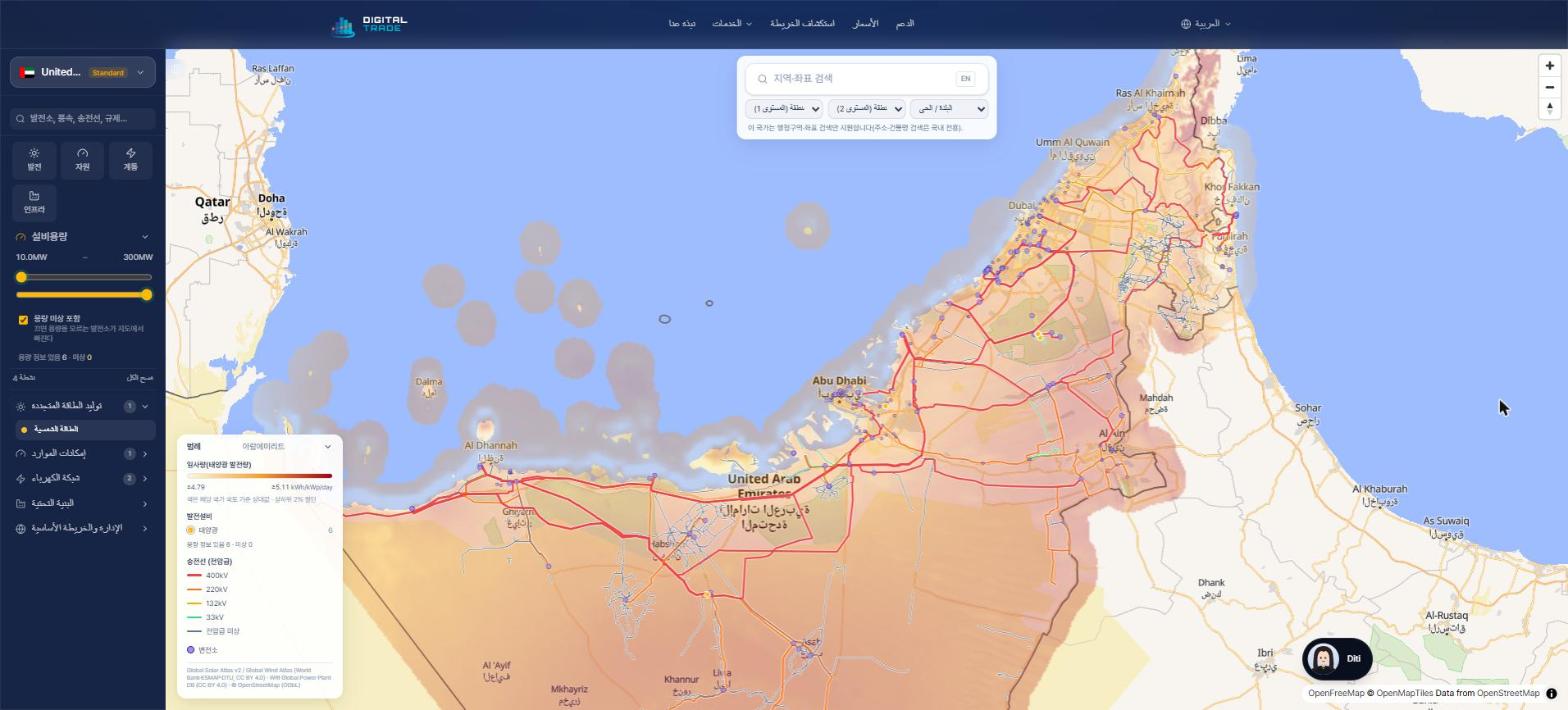This screenshot has width=1568, height=710.
Task: Toggle the highlighted solar energy layer item
Action: tap(85, 429)
